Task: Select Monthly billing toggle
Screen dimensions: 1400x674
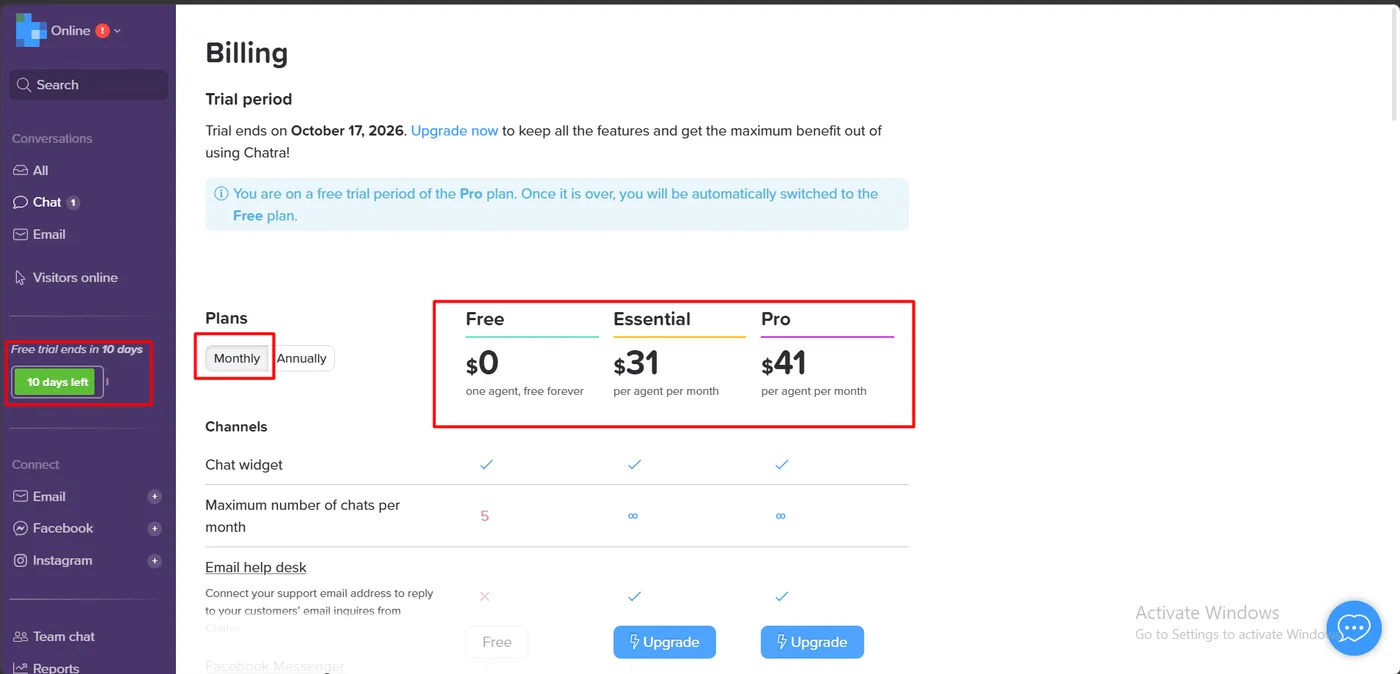Action: (x=237, y=358)
